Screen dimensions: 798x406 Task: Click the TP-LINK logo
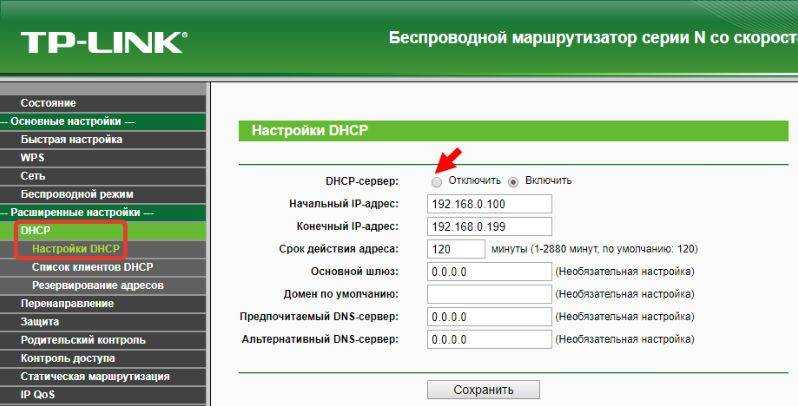tap(104, 43)
